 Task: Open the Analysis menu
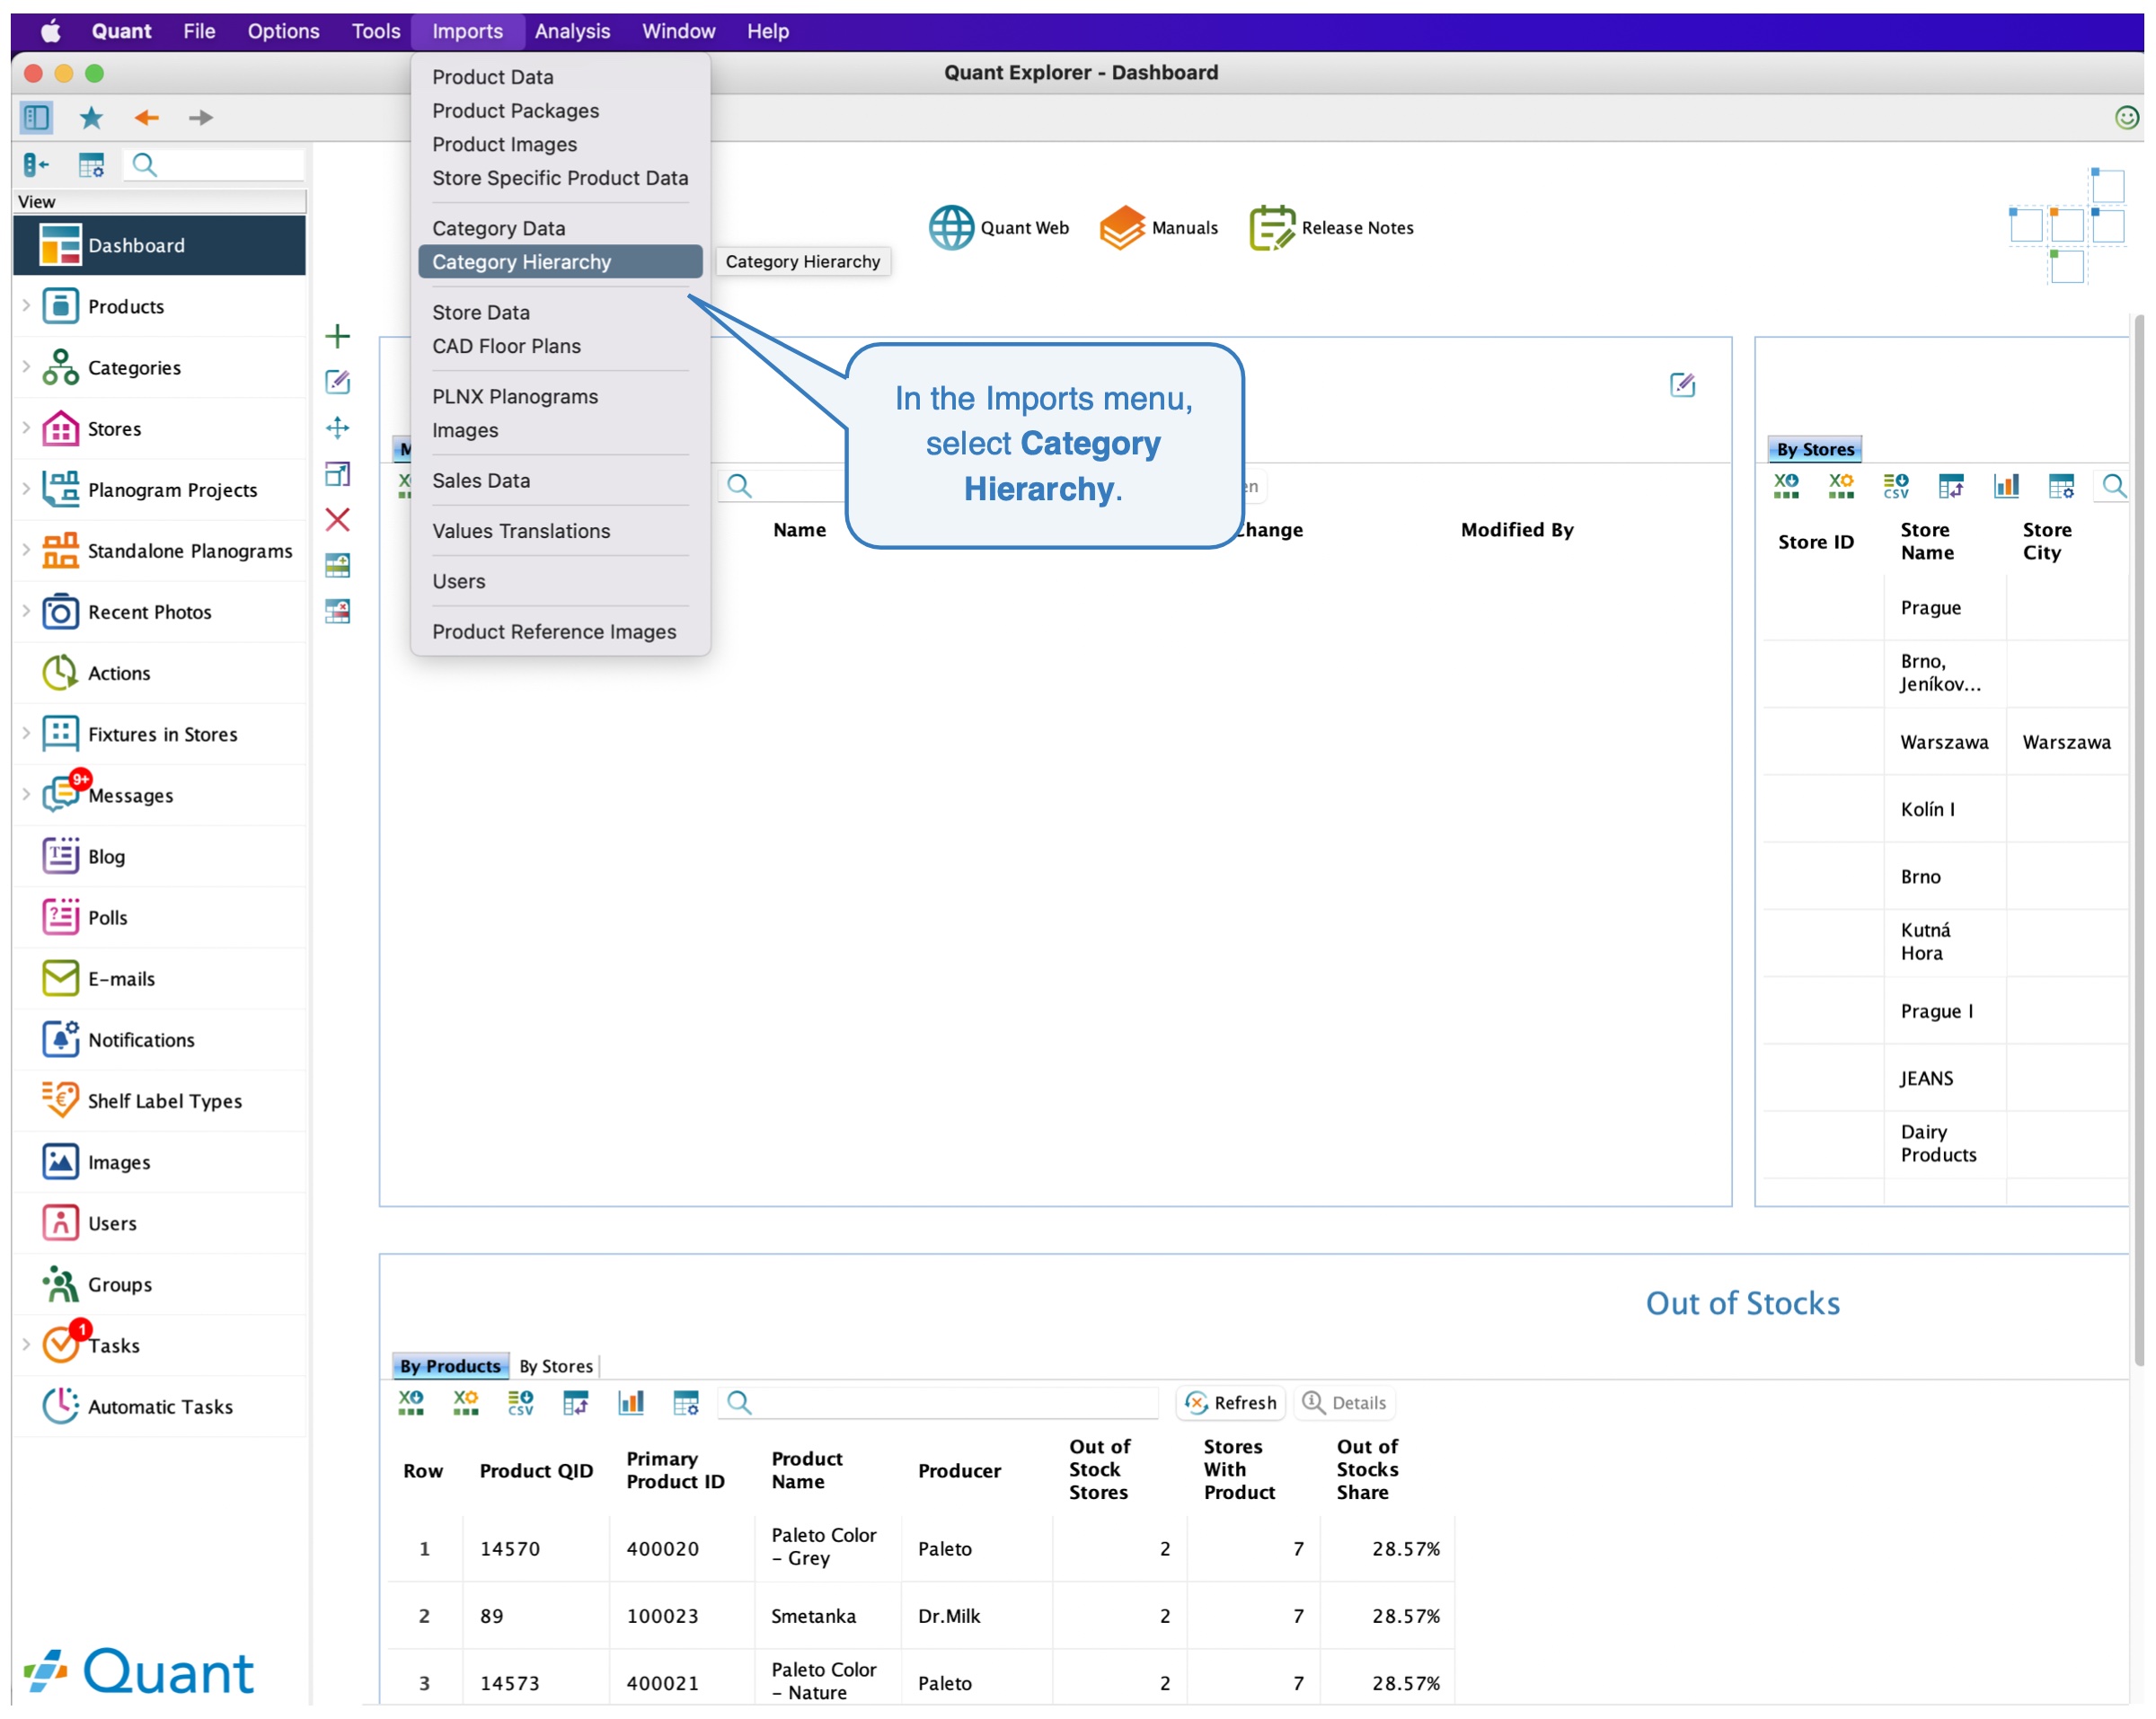point(572,31)
